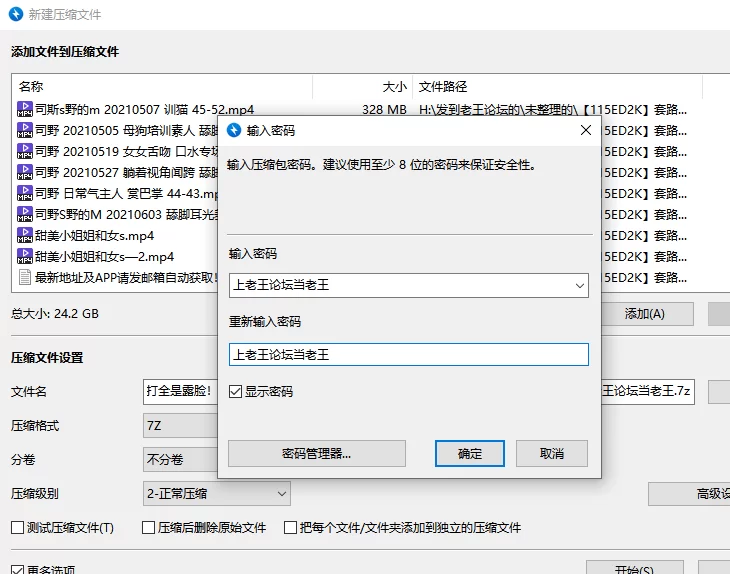Select MP4 icon of 司野S野的M 20210603 file
Viewport: 730px width, 574px height.
coord(25,214)
